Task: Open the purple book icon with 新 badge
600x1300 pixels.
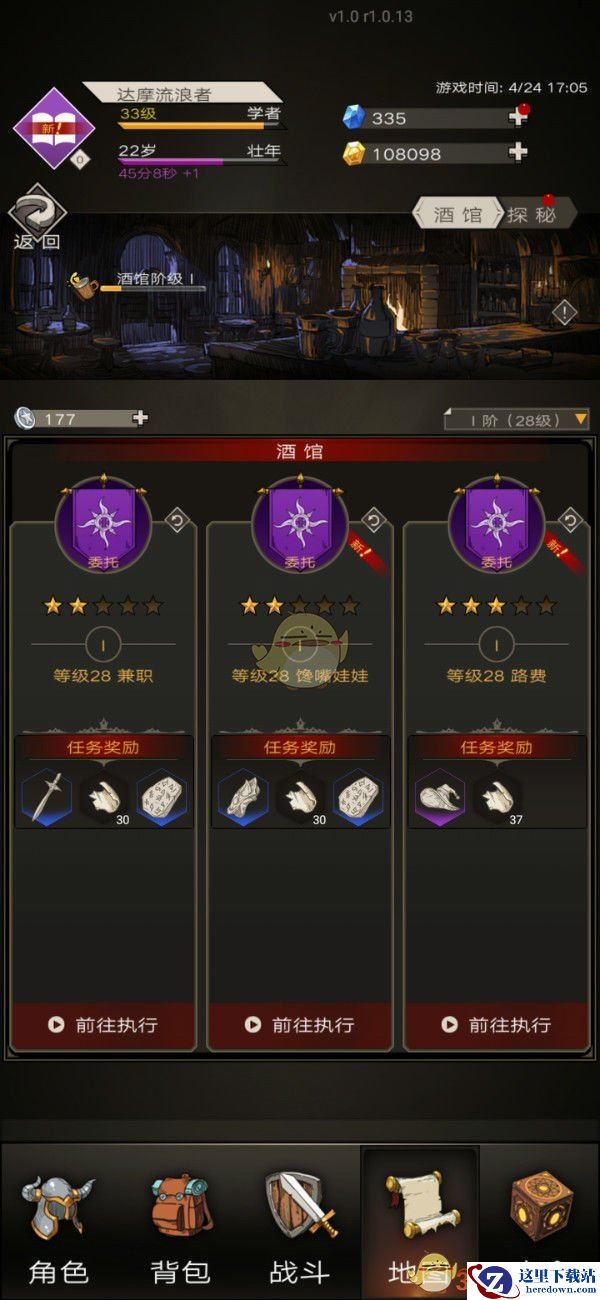Action: 54,128
